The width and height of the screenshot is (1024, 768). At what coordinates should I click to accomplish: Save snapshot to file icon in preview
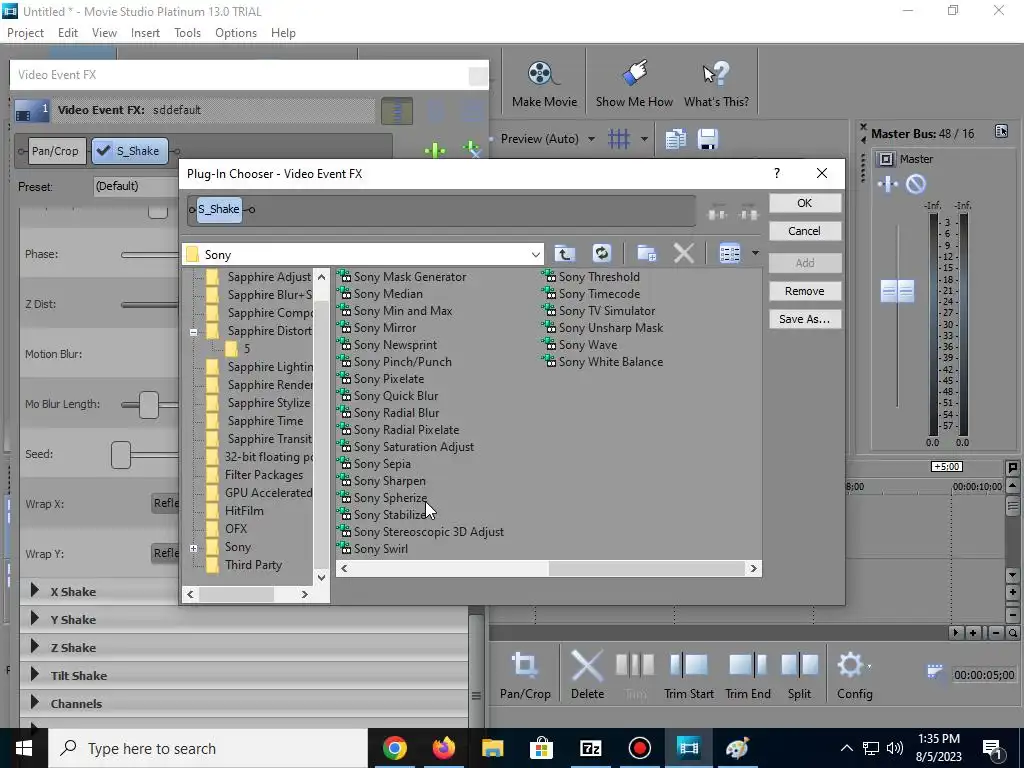click(x=708, y=138)
